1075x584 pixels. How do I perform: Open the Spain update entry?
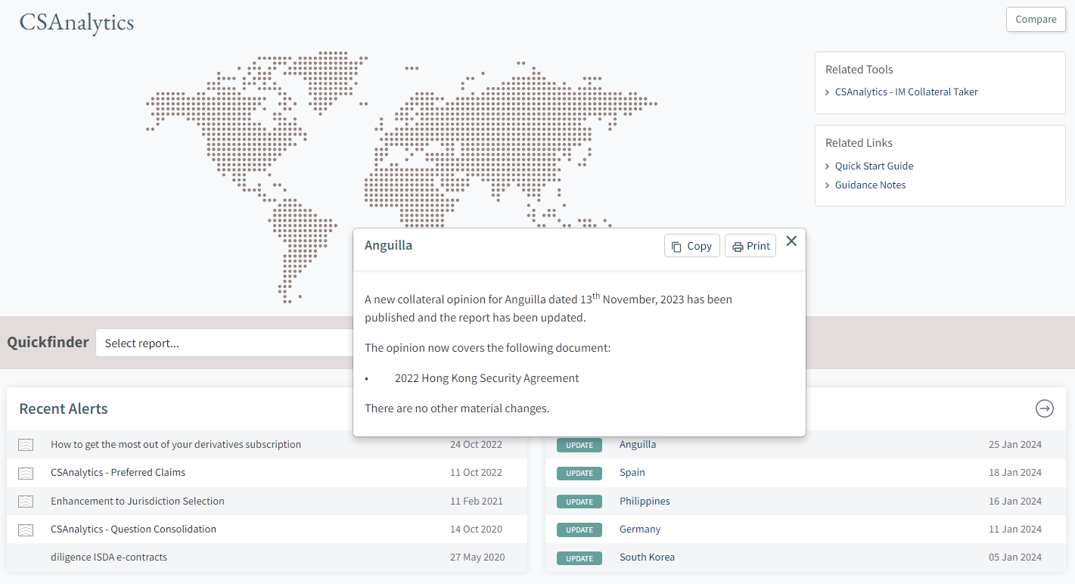pos(632,472)
